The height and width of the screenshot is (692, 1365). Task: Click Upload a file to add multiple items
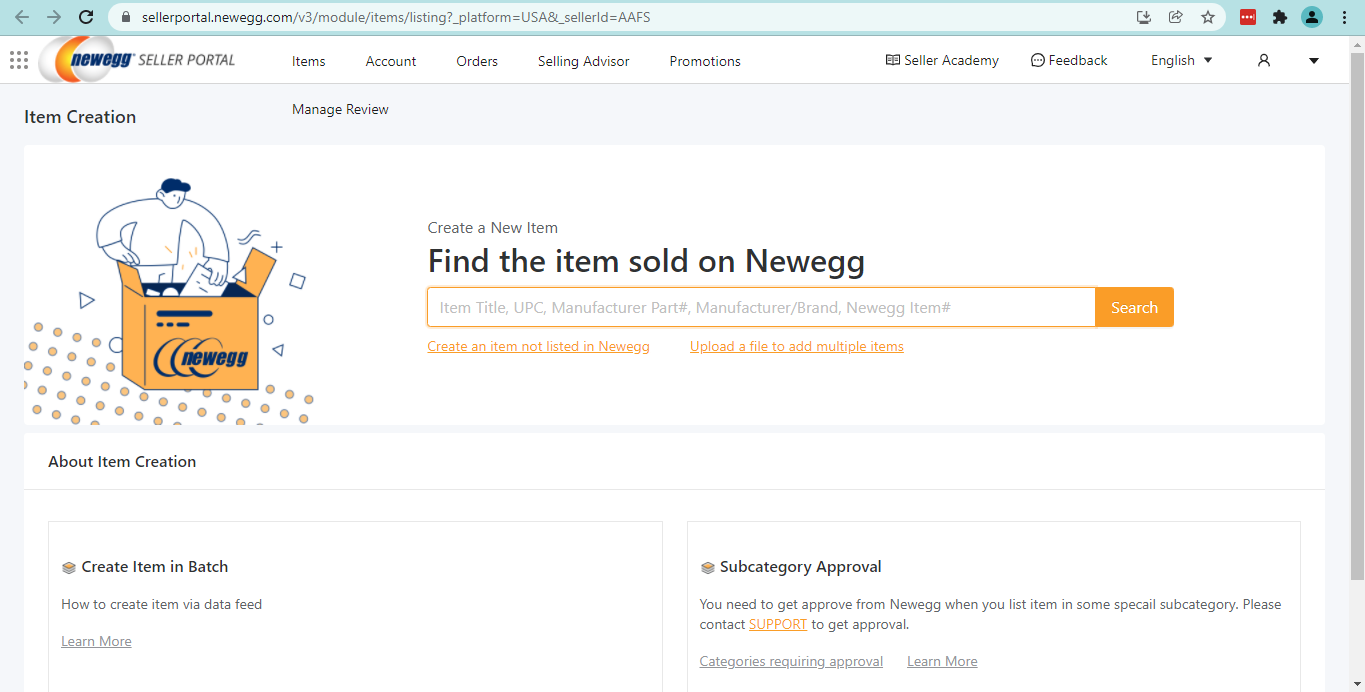pyautogui.click(x=797, y=346)
